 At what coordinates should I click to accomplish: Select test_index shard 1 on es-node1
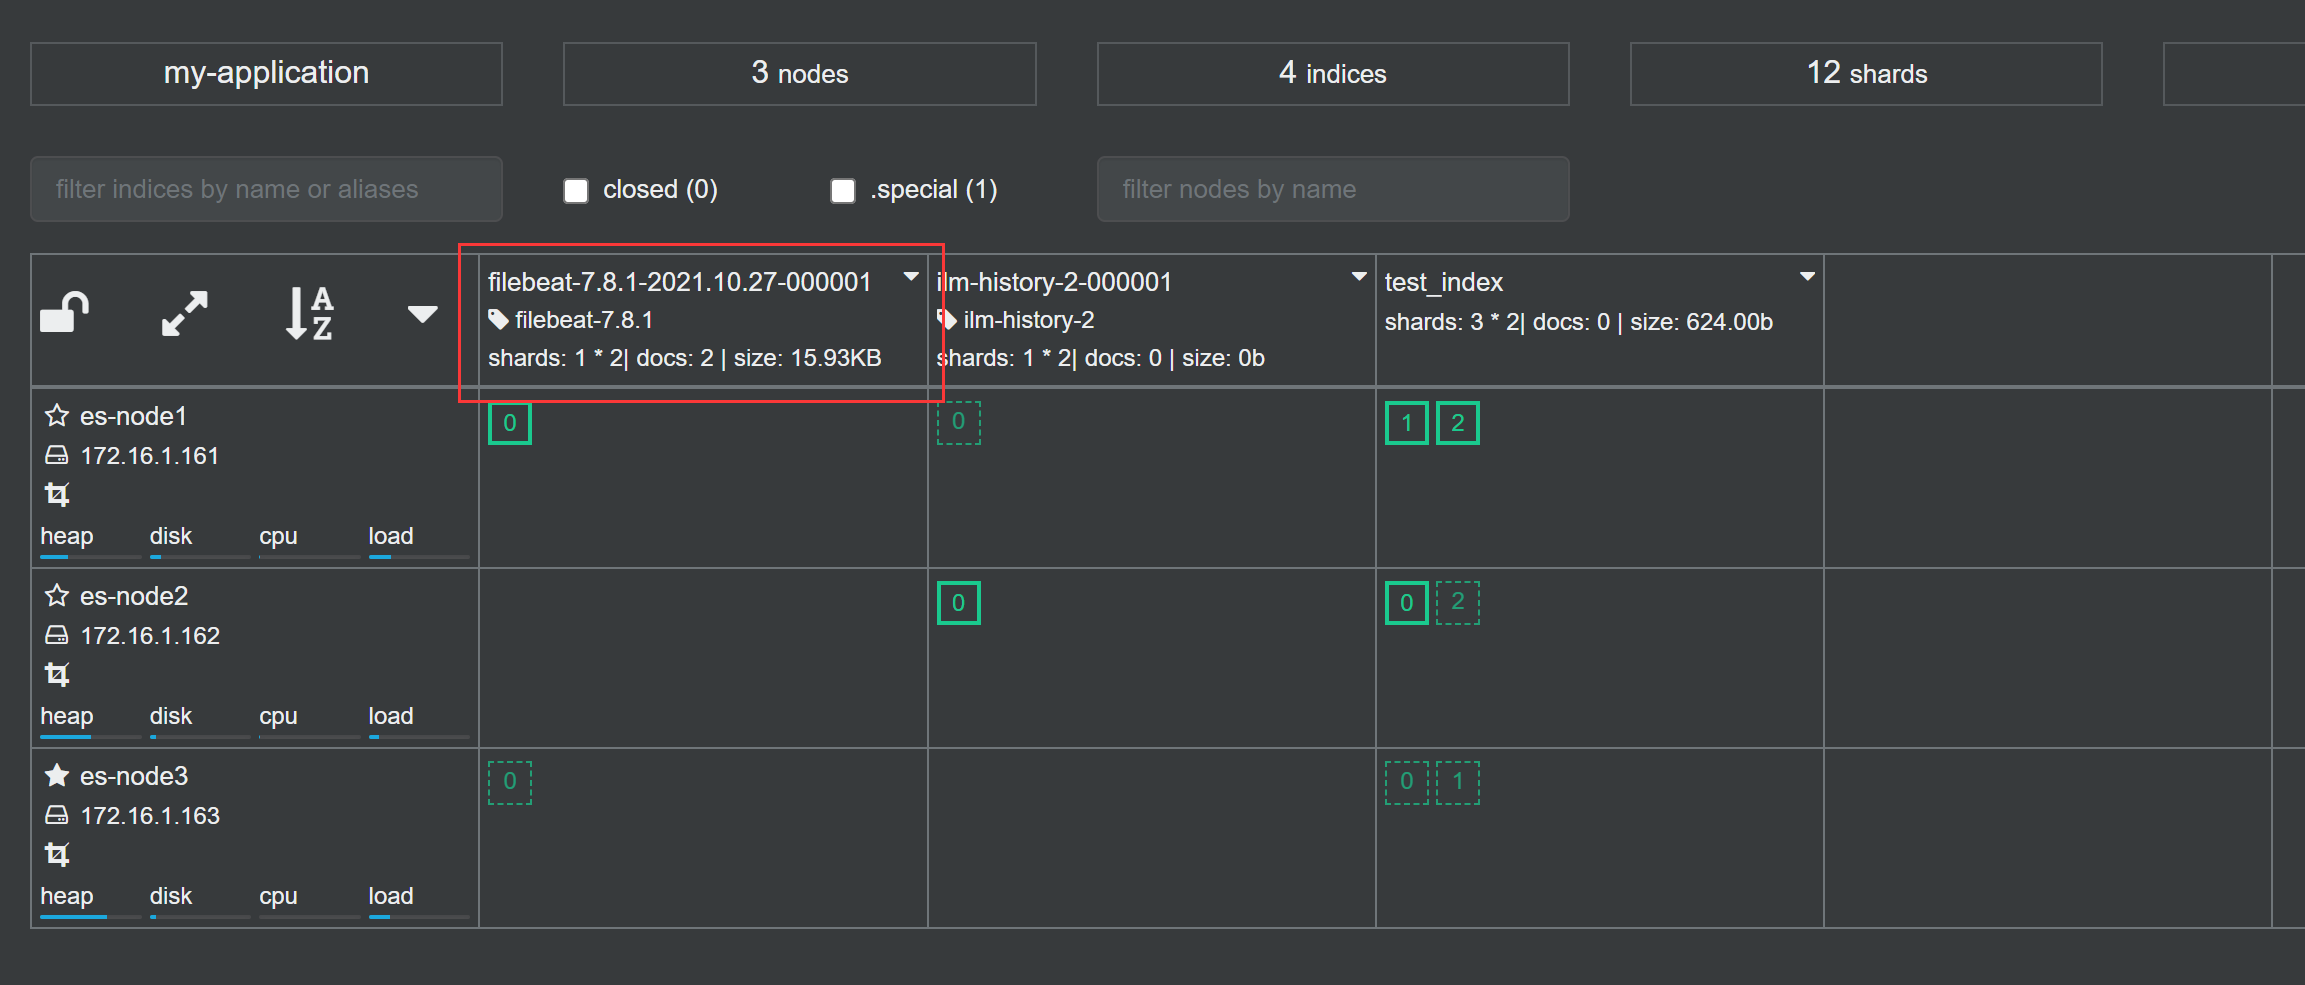[x=1407, y=423]
